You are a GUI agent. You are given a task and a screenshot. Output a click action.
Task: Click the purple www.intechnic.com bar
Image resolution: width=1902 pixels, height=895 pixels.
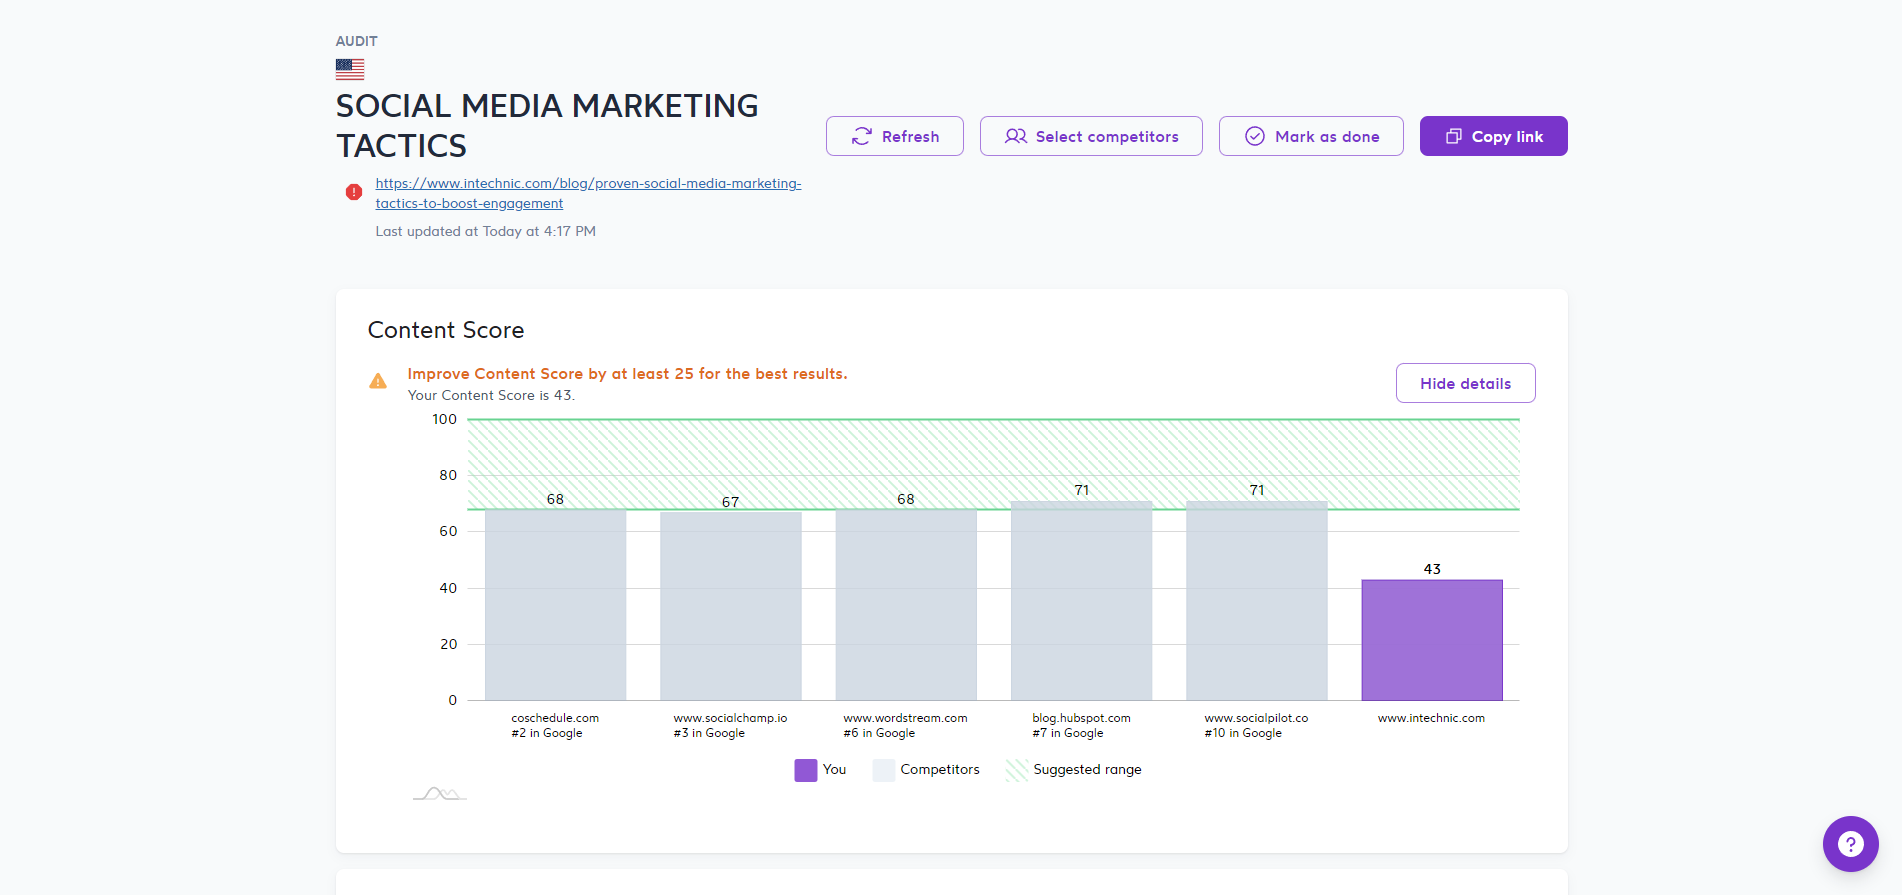pos(1432,640)
